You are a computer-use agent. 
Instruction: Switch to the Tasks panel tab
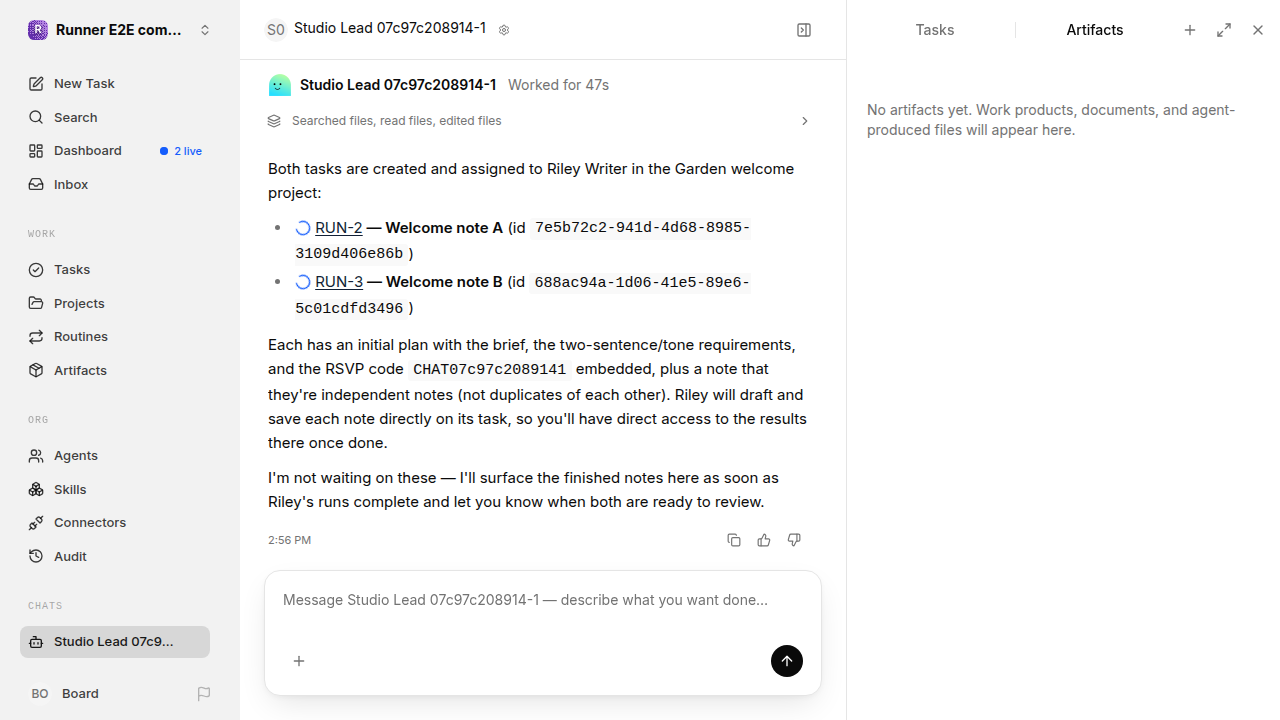[x=935, y=30]
